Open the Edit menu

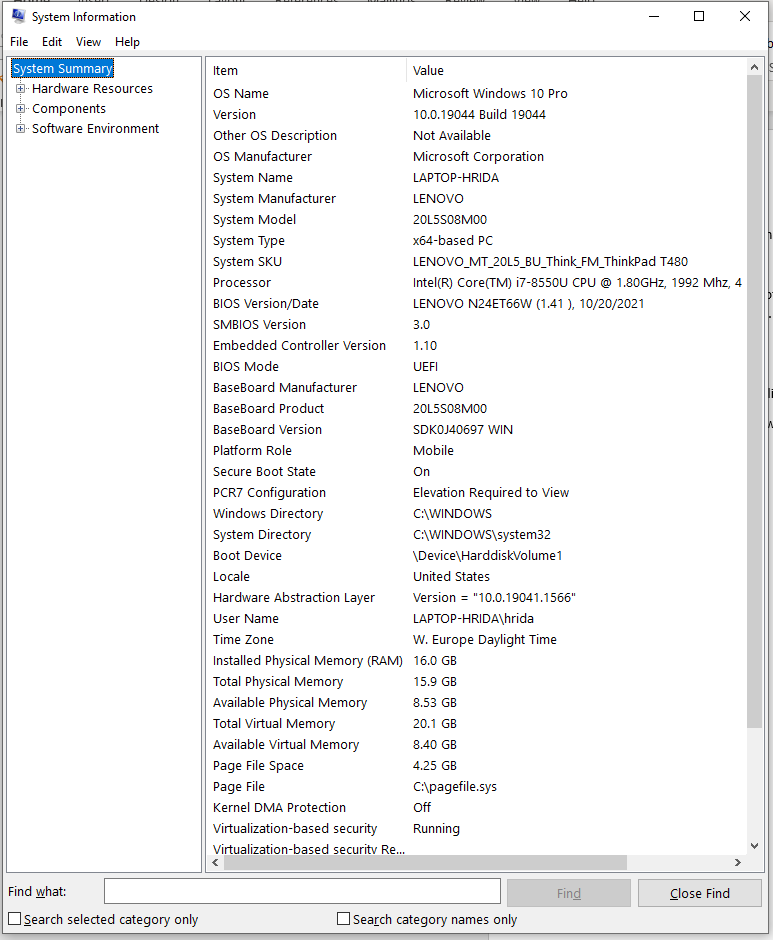click(x=52, y=42)
